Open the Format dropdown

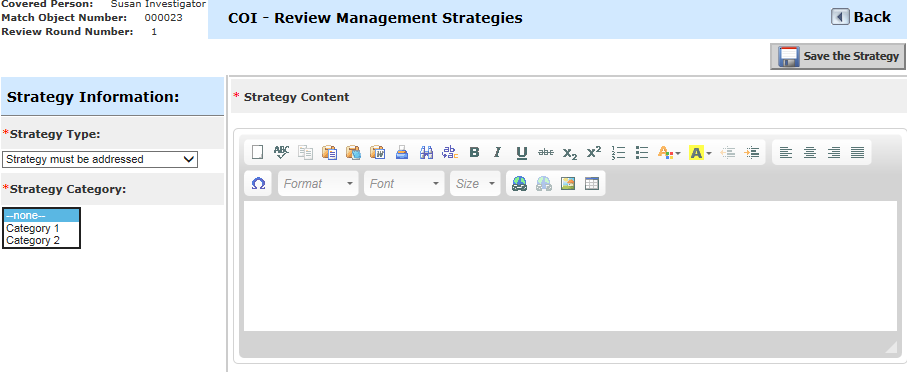point(318,183)
